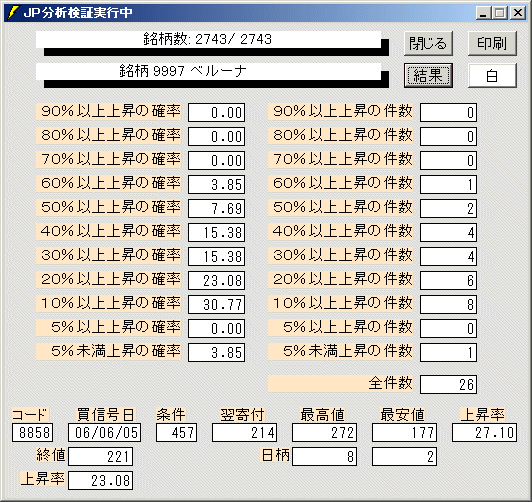Click the 60%以上上昇の確率 field showing 3.85
The image size is (532, 502).
click(x=216, y=184)
